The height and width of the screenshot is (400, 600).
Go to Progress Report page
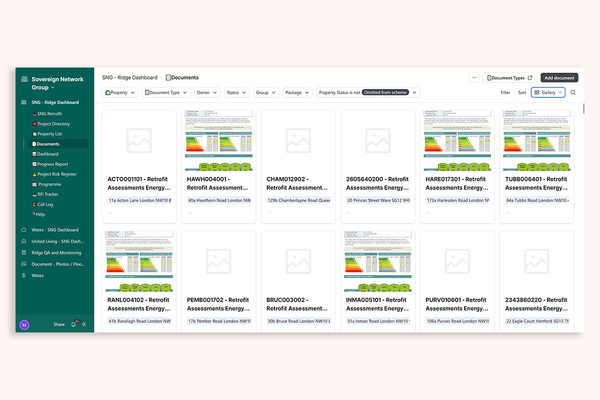pyautogui.click(x=53, y=164)
